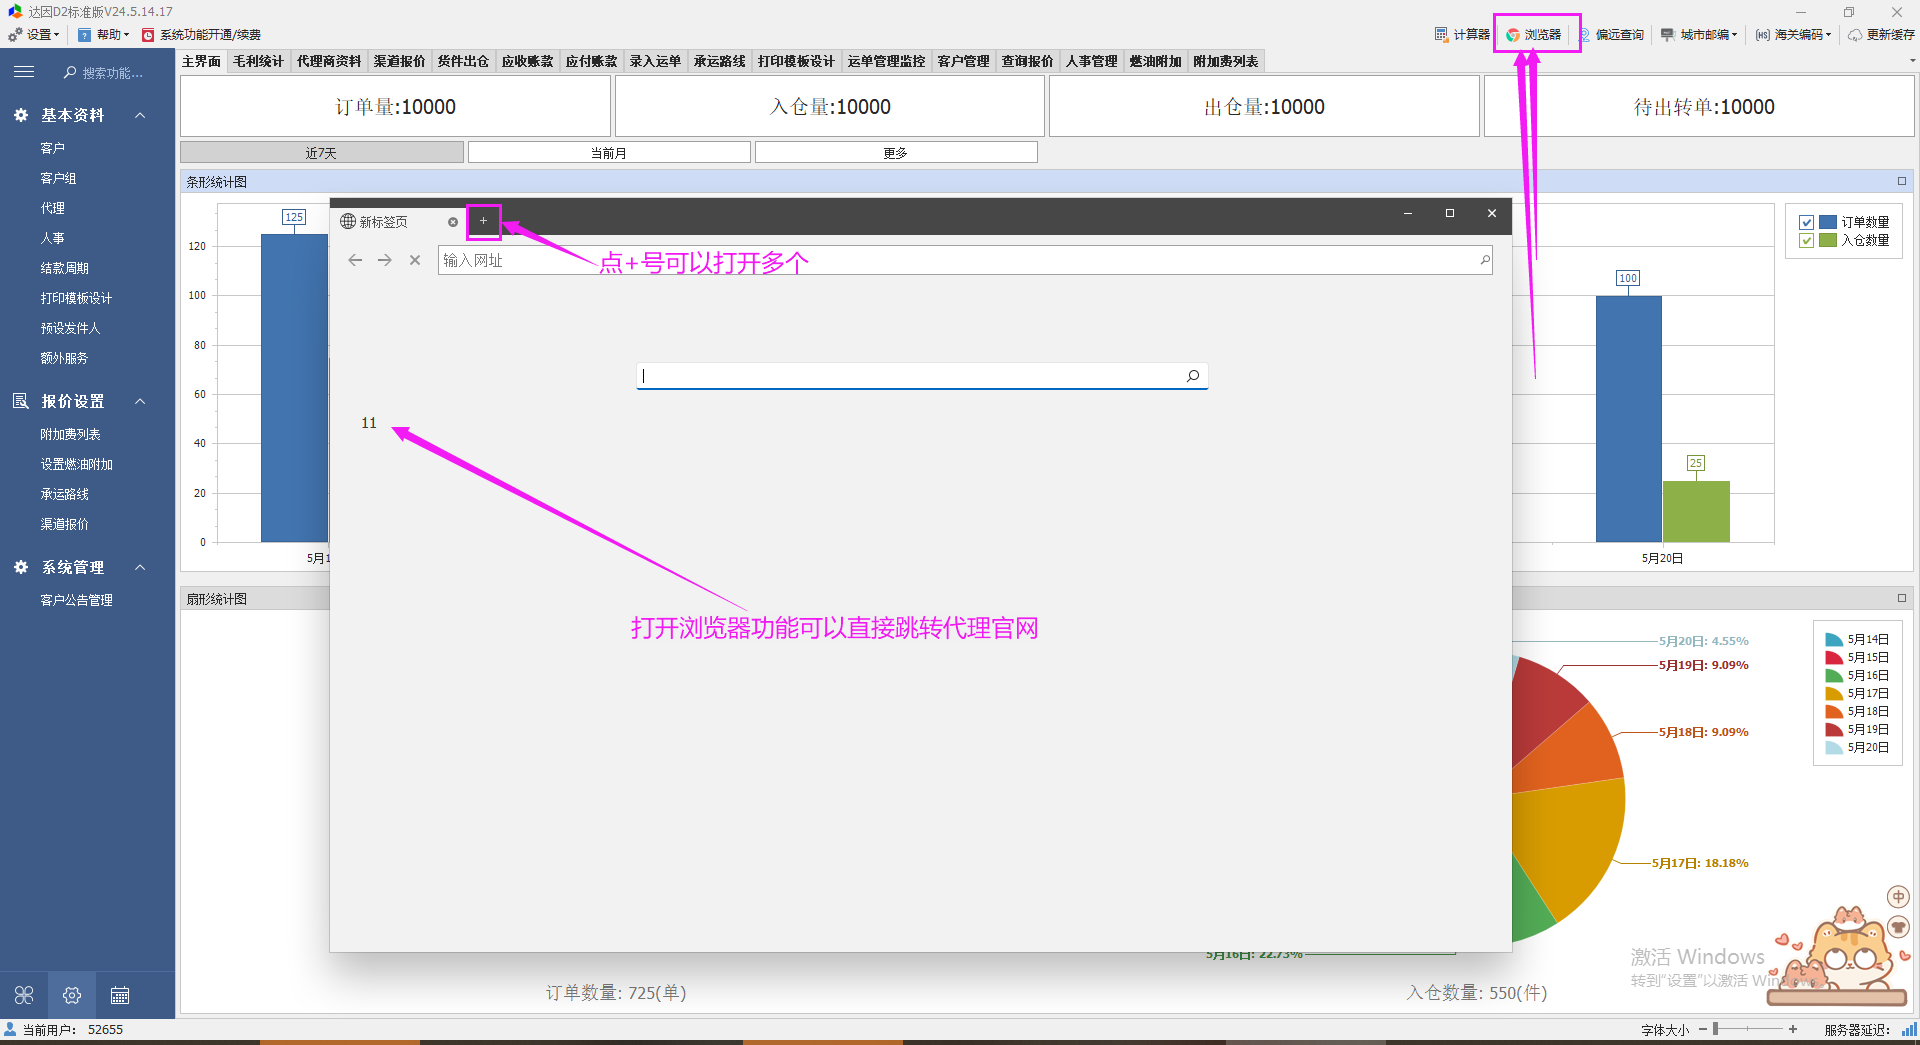Adjust the 字体大小 font size slider
1920x1045 pixels.
(x=1716, y=1029)
